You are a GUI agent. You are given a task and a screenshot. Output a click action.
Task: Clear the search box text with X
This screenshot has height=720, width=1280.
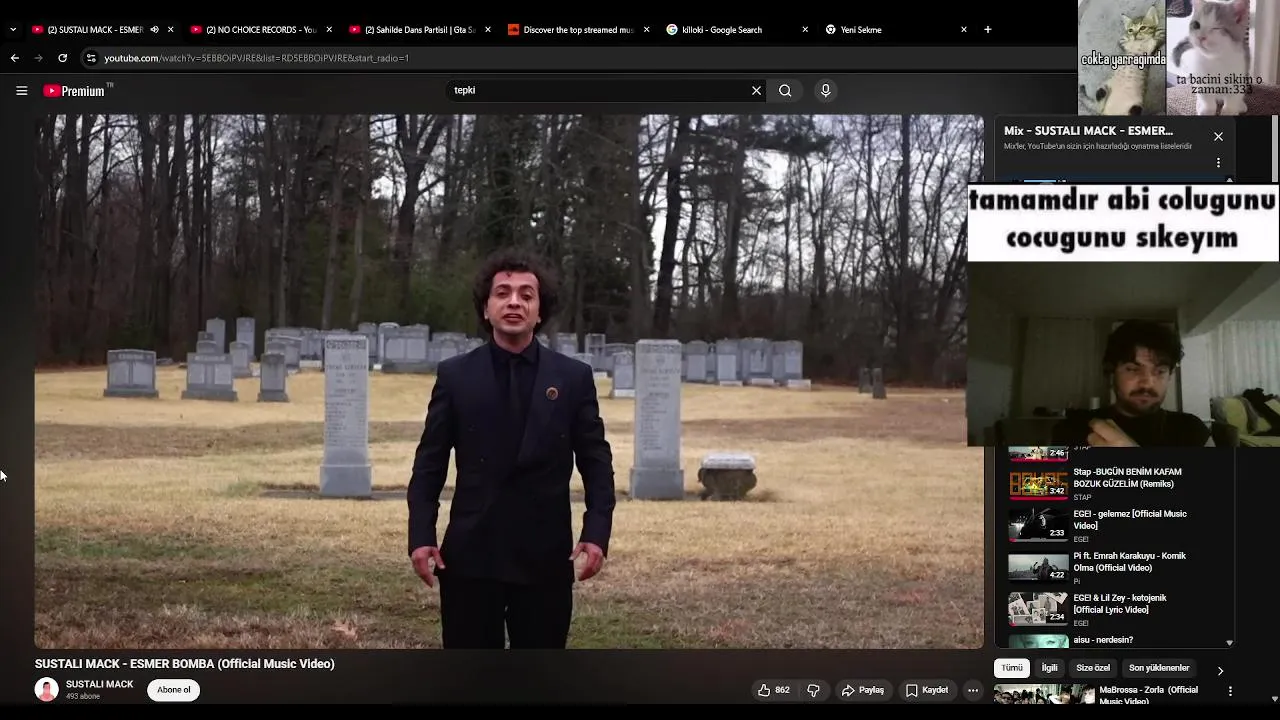(x=756, y=90)
